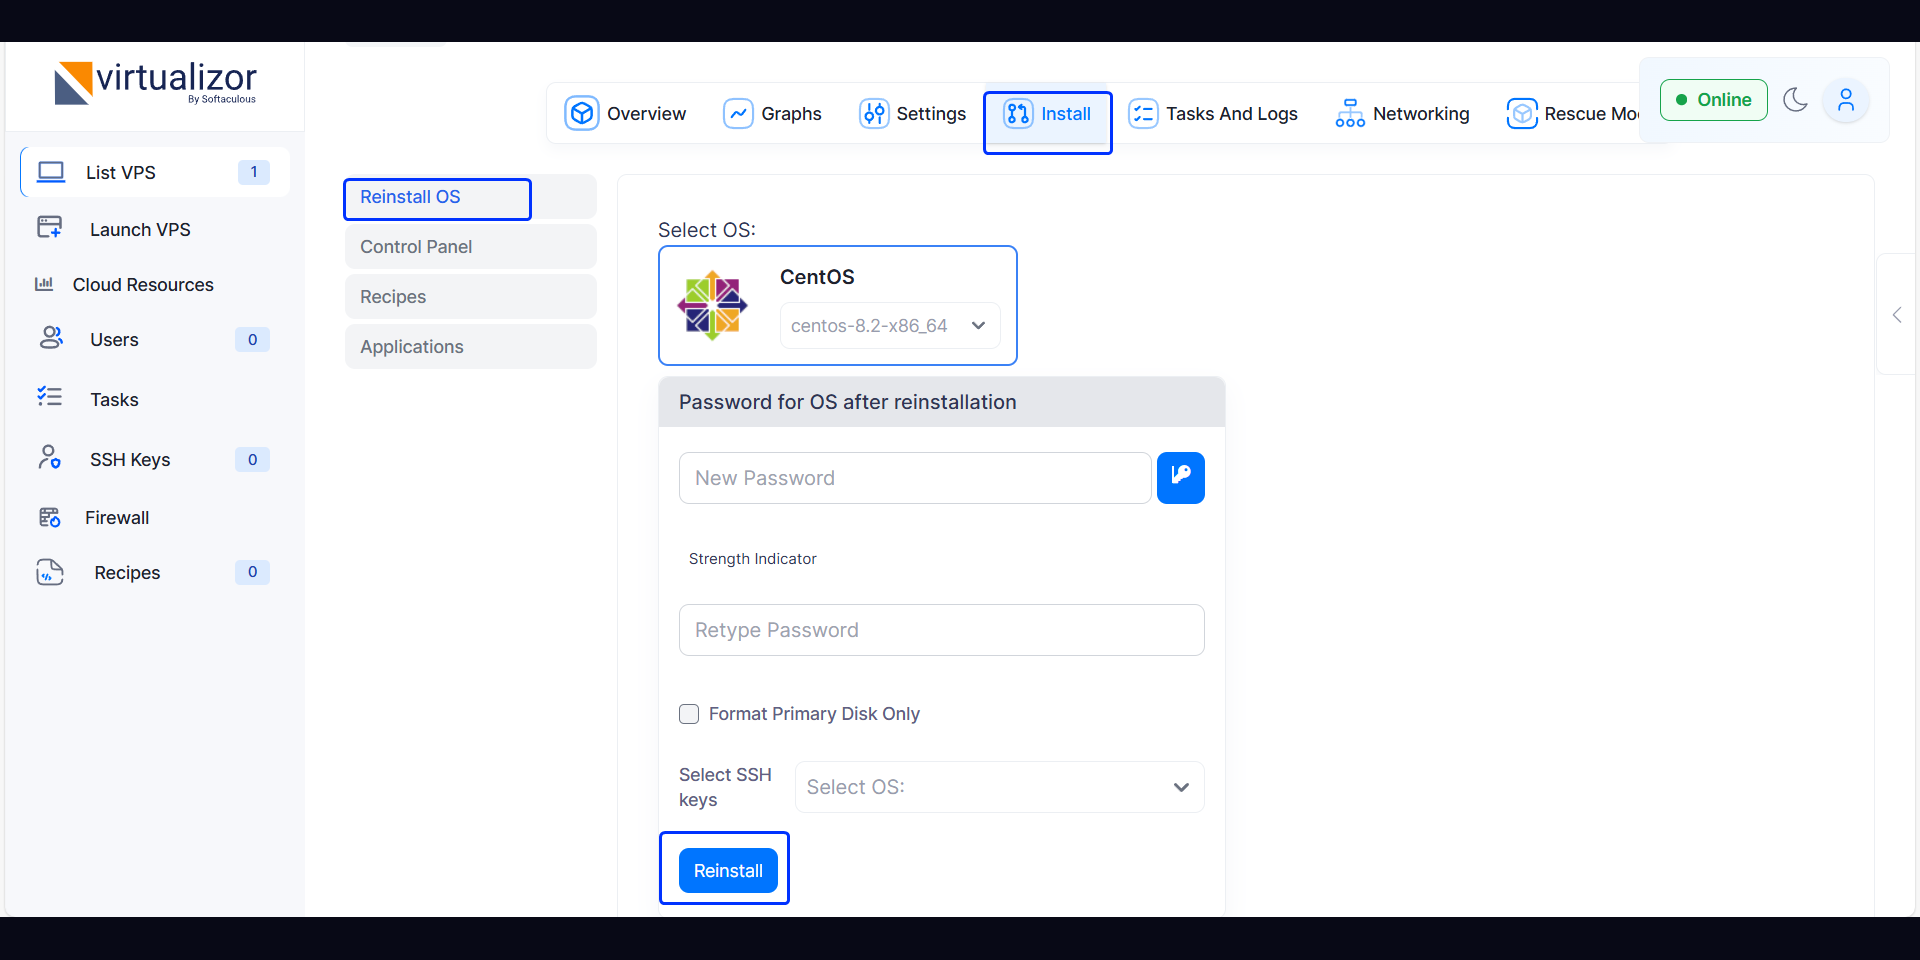Open the Tasks And Logs tab

tap(1213, 113)
